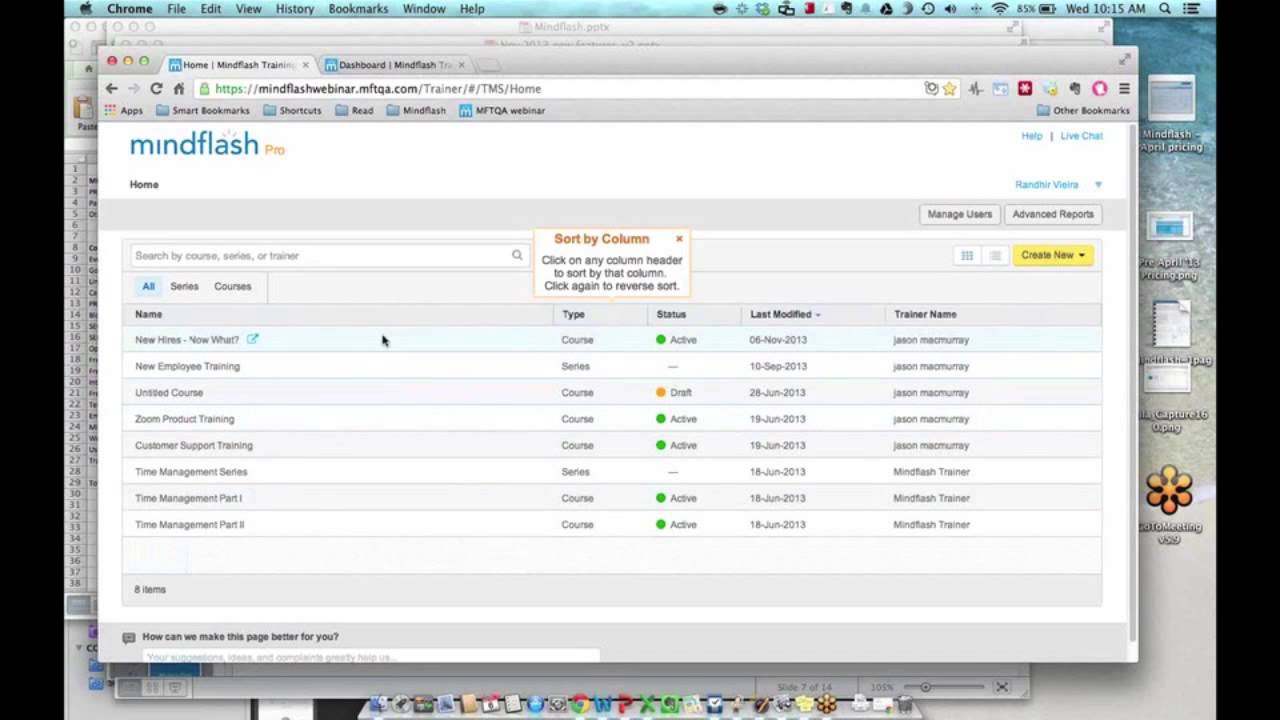The width and height of the screenshot is (1280, 720).
Task: Click the browser forward arrow
Action: click(133, 88)
